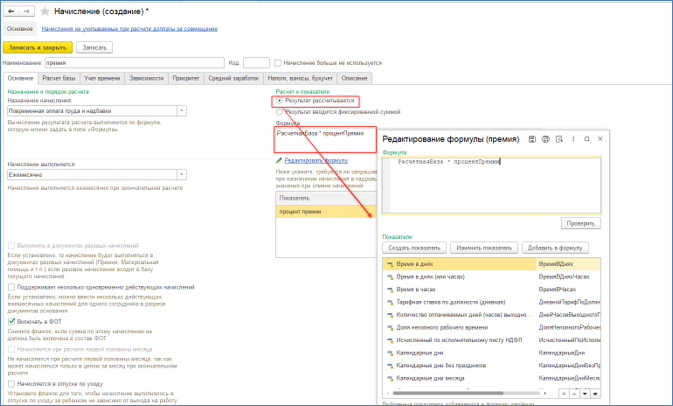This screenshot has width=673, height=406.
Task: Click the print icon in formula editor header
Action: point(546,139)
